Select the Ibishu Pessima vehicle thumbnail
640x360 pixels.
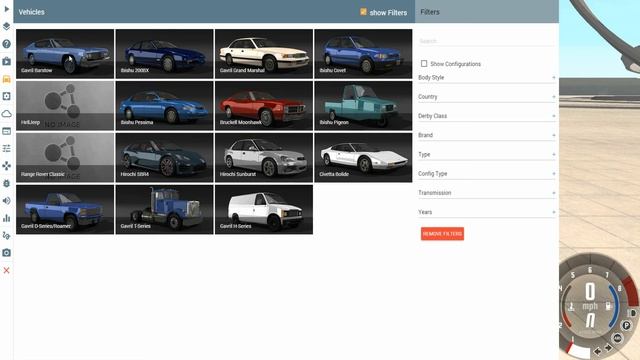tap(164, 105)
